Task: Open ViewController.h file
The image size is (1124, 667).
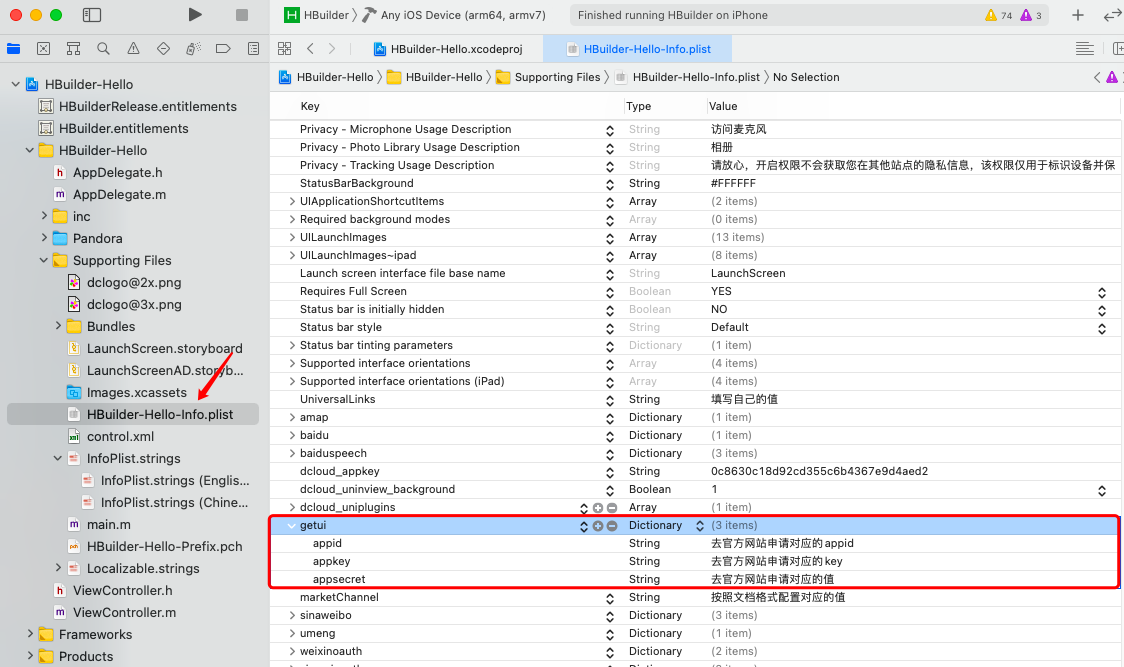Action: point(123,590)
